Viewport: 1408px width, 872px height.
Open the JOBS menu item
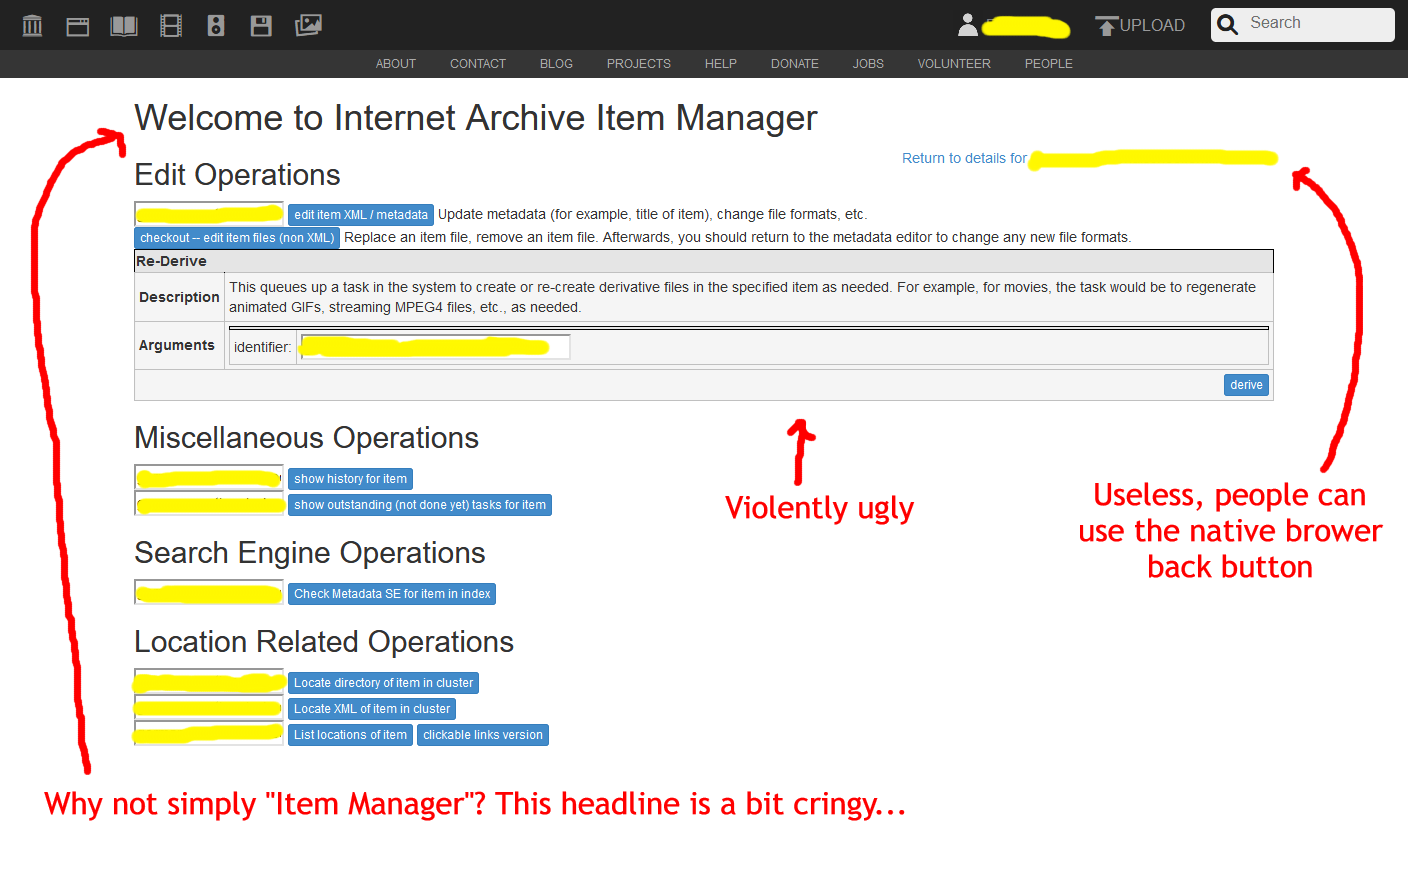[868, 64]
